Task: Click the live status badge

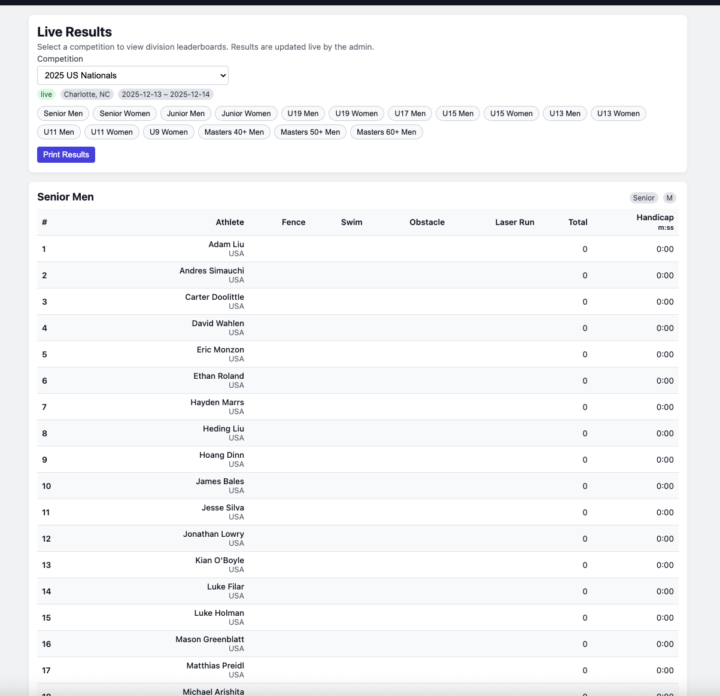Action: click(46, 94)
